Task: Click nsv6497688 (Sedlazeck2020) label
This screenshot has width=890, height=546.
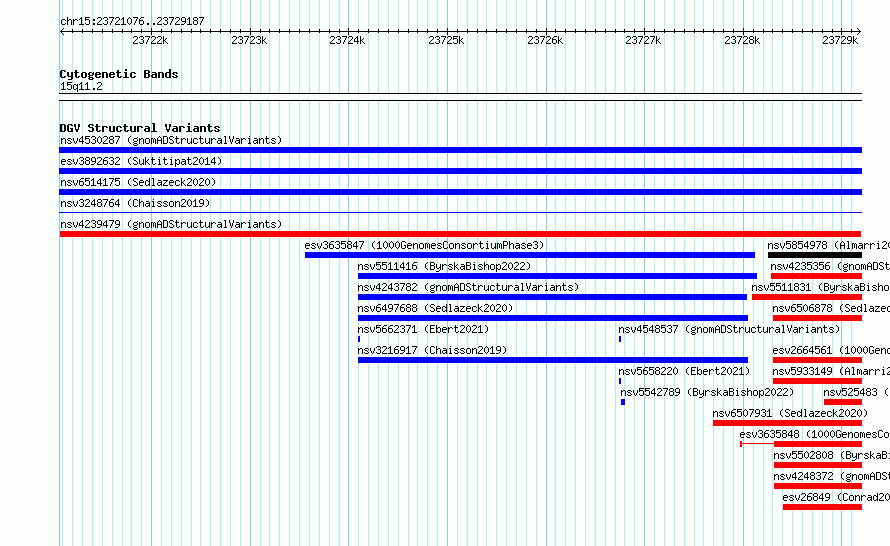Action: point(435,308)
